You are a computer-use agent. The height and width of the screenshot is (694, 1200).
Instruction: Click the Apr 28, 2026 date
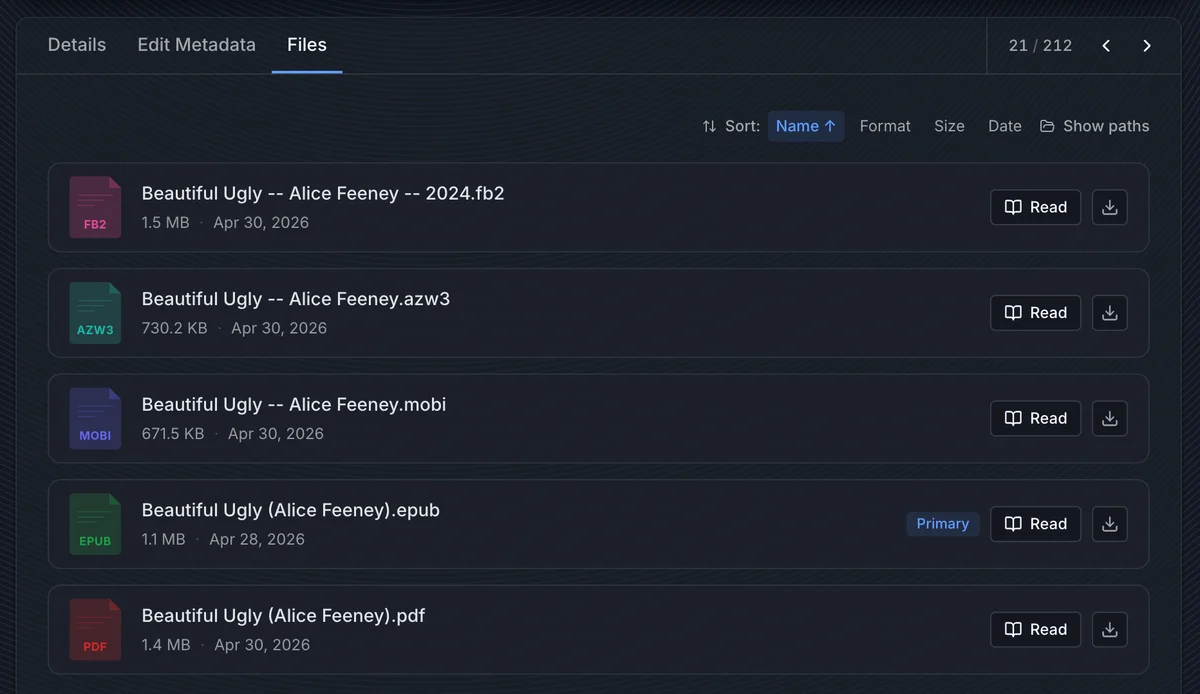tap(257, 539)
